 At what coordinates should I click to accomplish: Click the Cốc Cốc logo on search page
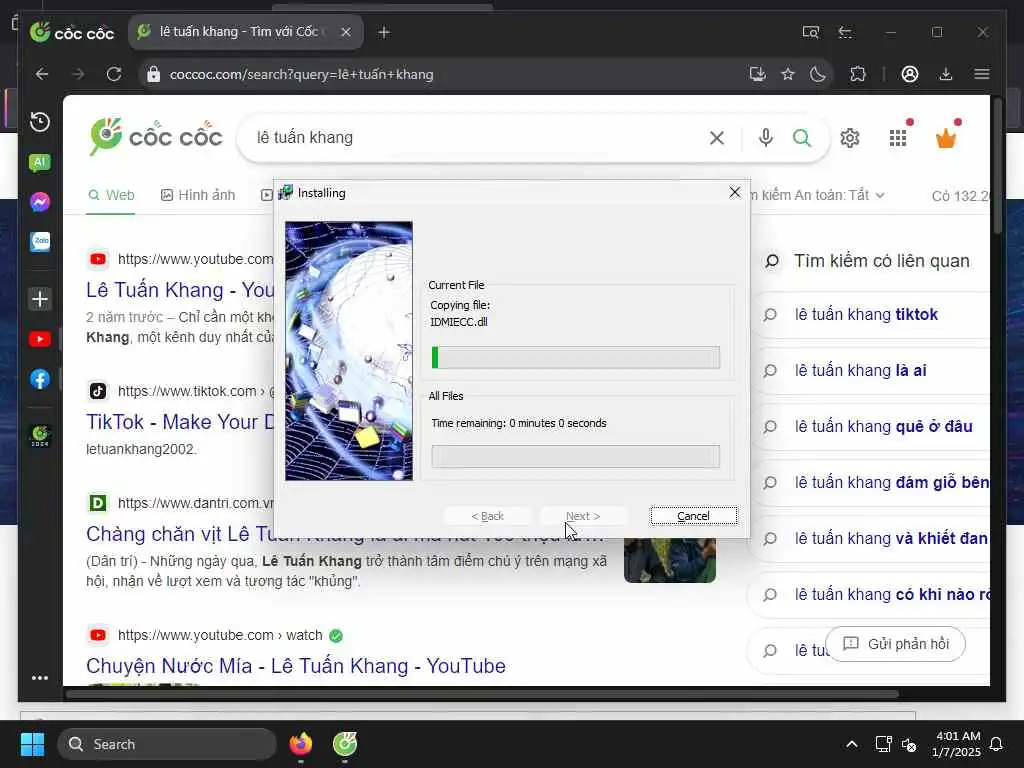coord(155,137)
